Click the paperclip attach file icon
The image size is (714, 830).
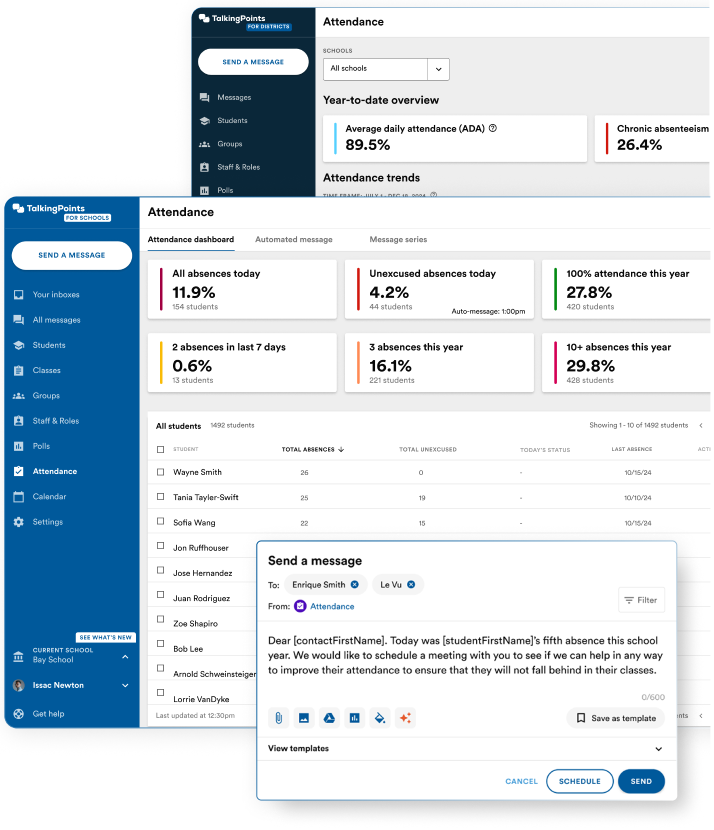279,718
